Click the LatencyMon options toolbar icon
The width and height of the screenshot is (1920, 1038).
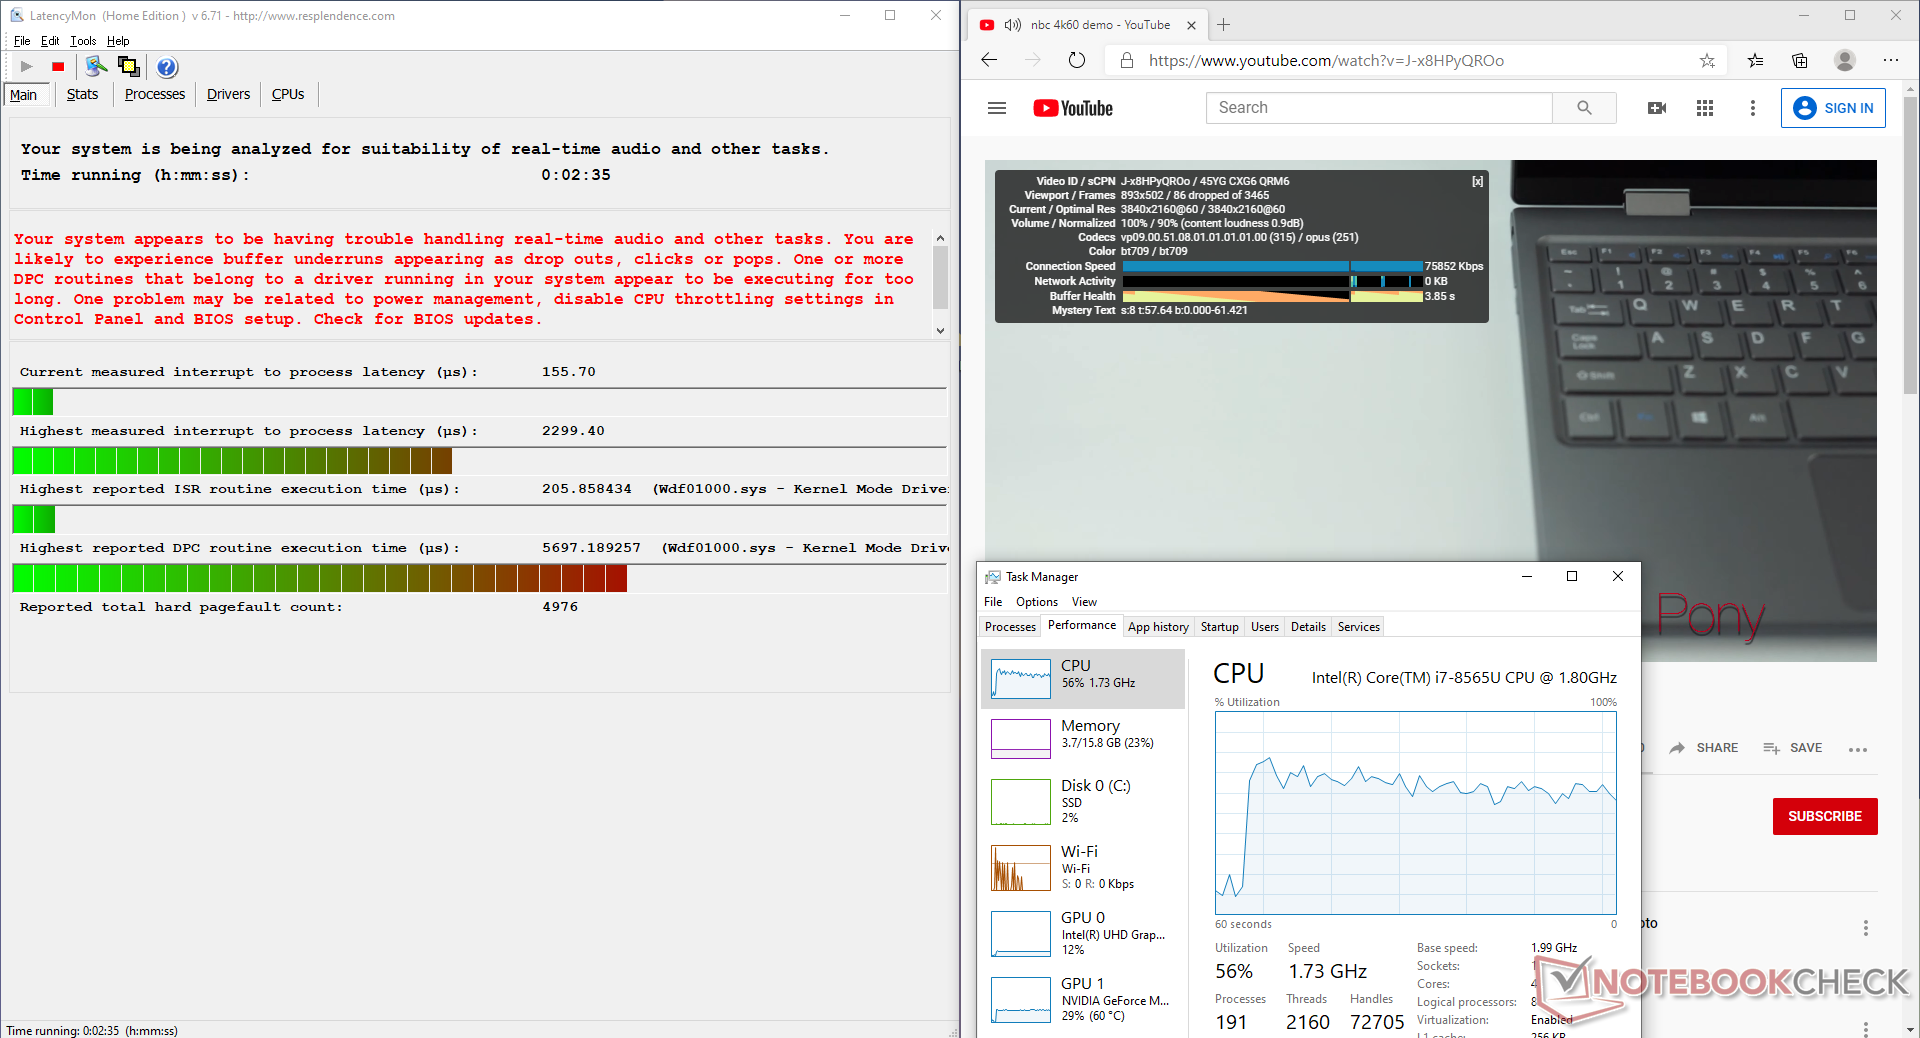[x=96, y=67]
